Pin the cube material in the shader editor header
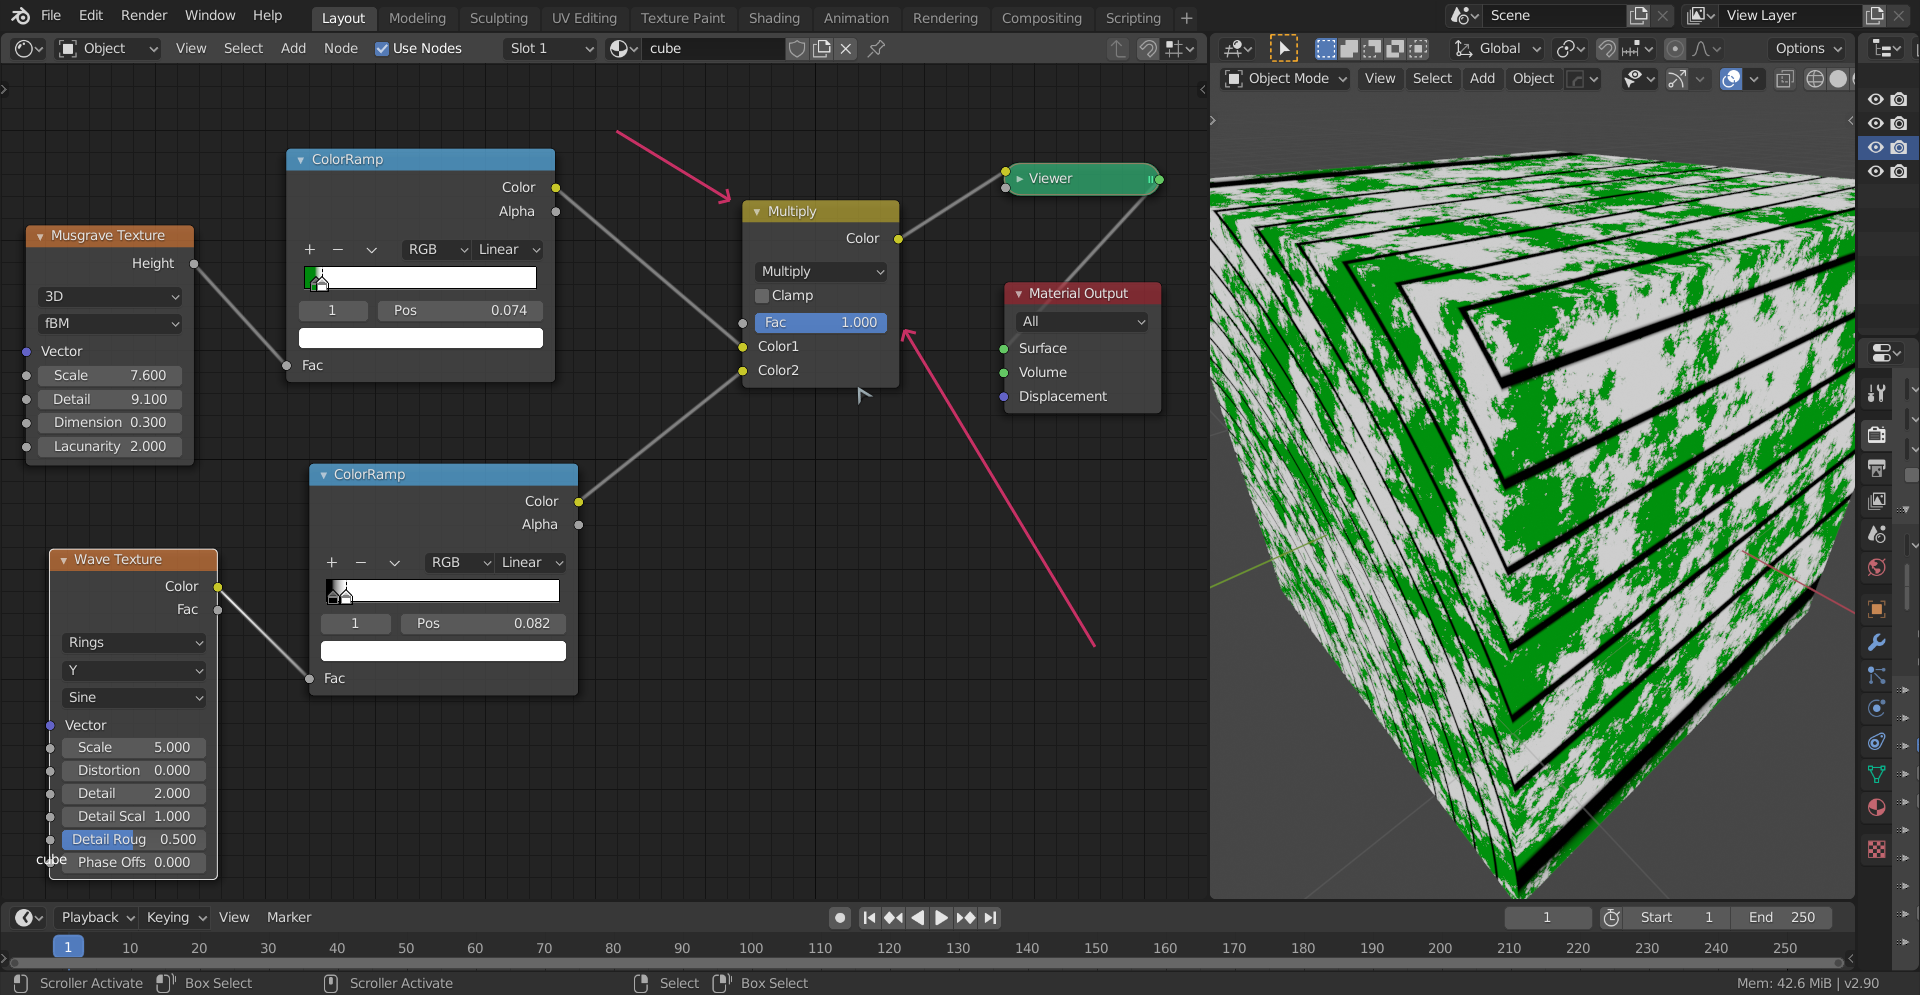This screenshot has height=995, width=1920. [x=877, y=48]
